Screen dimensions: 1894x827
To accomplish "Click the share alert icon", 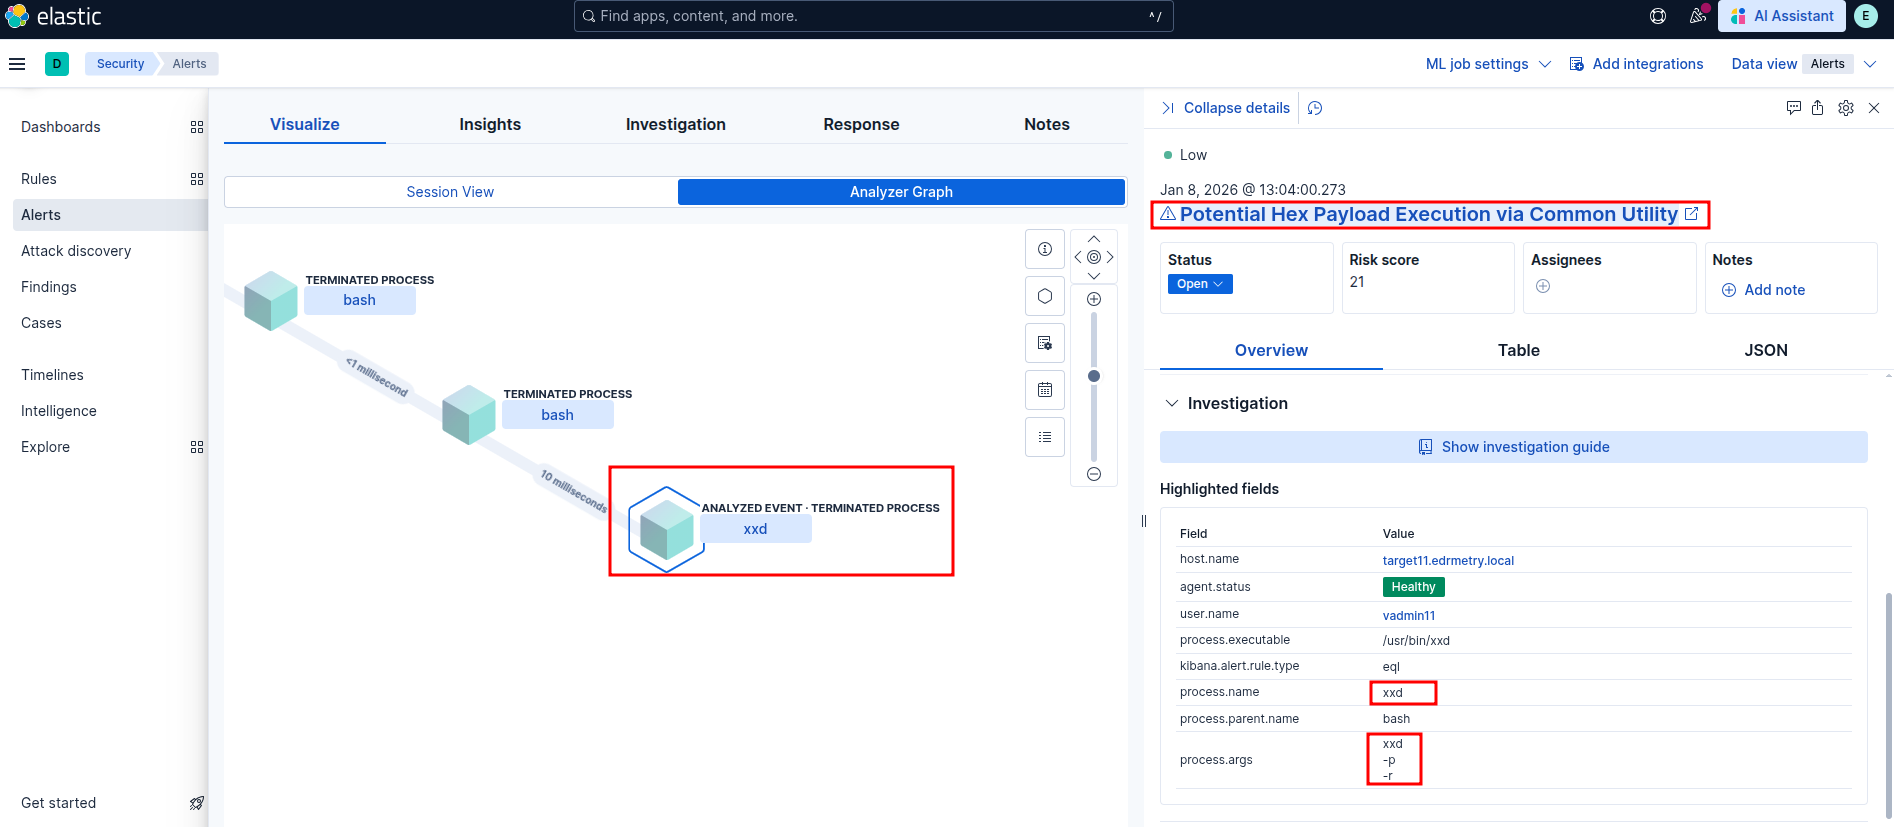I will pyautogui.click(x=1817, y=108).
